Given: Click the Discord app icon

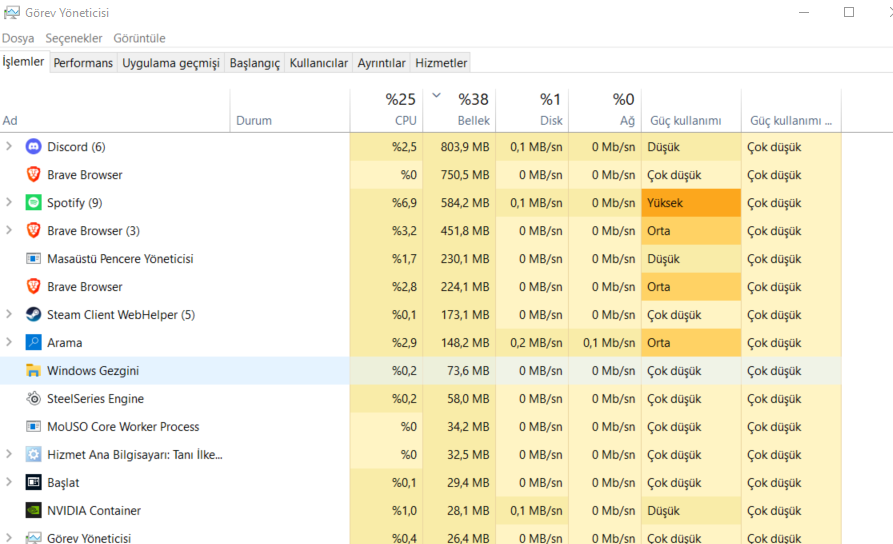Looking at the screenshot, I should (x=34, y=147).
